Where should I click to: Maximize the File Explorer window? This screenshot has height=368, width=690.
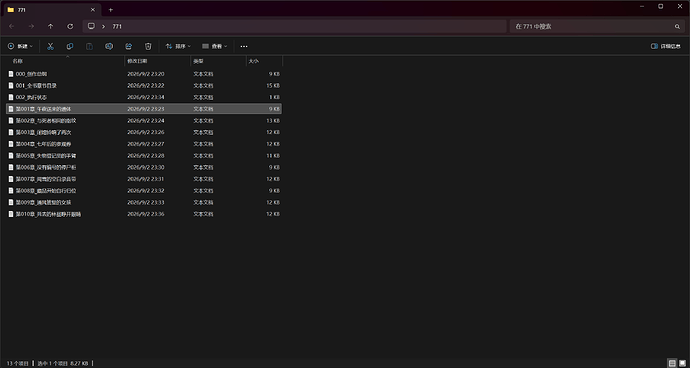pyautogui.click(x=661, y=6)
